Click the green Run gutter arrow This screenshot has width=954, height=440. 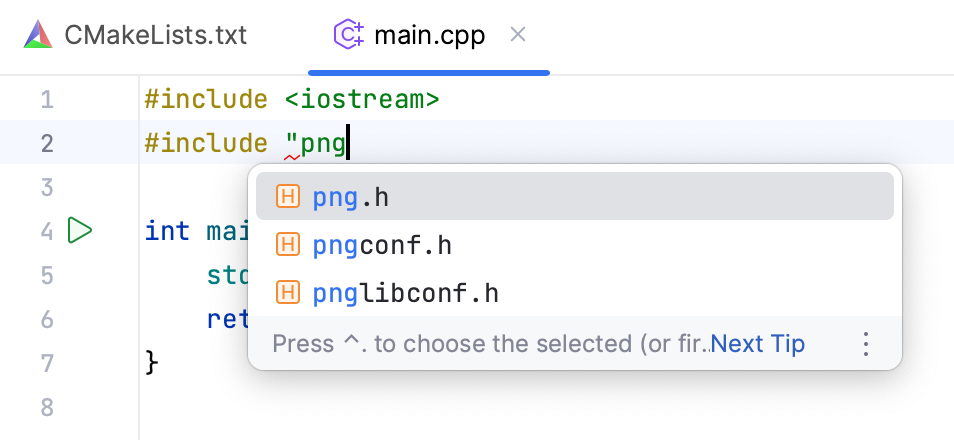(79, 231)
